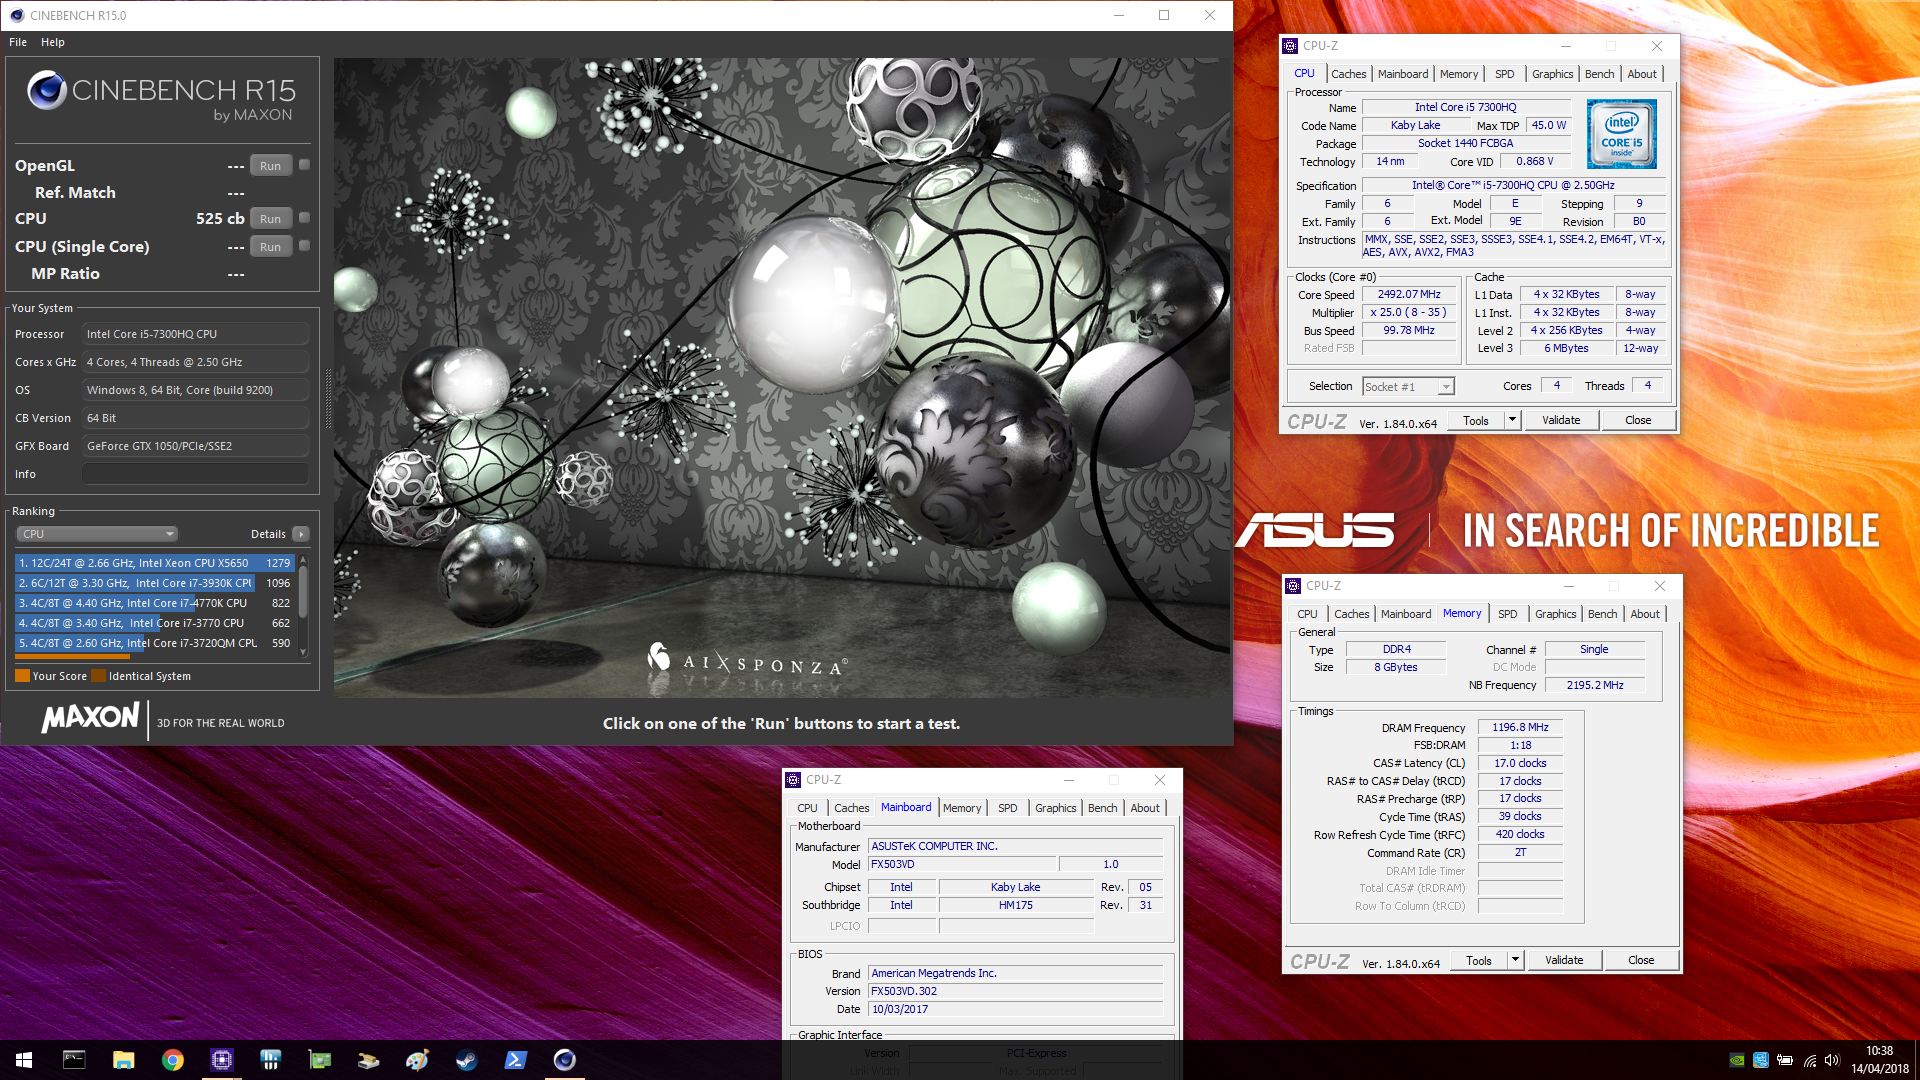The height and width of the screenshot is (1080, 1920).
Task: Switch to Cinebench via its taskbar icon
Action: (564, 1060)
